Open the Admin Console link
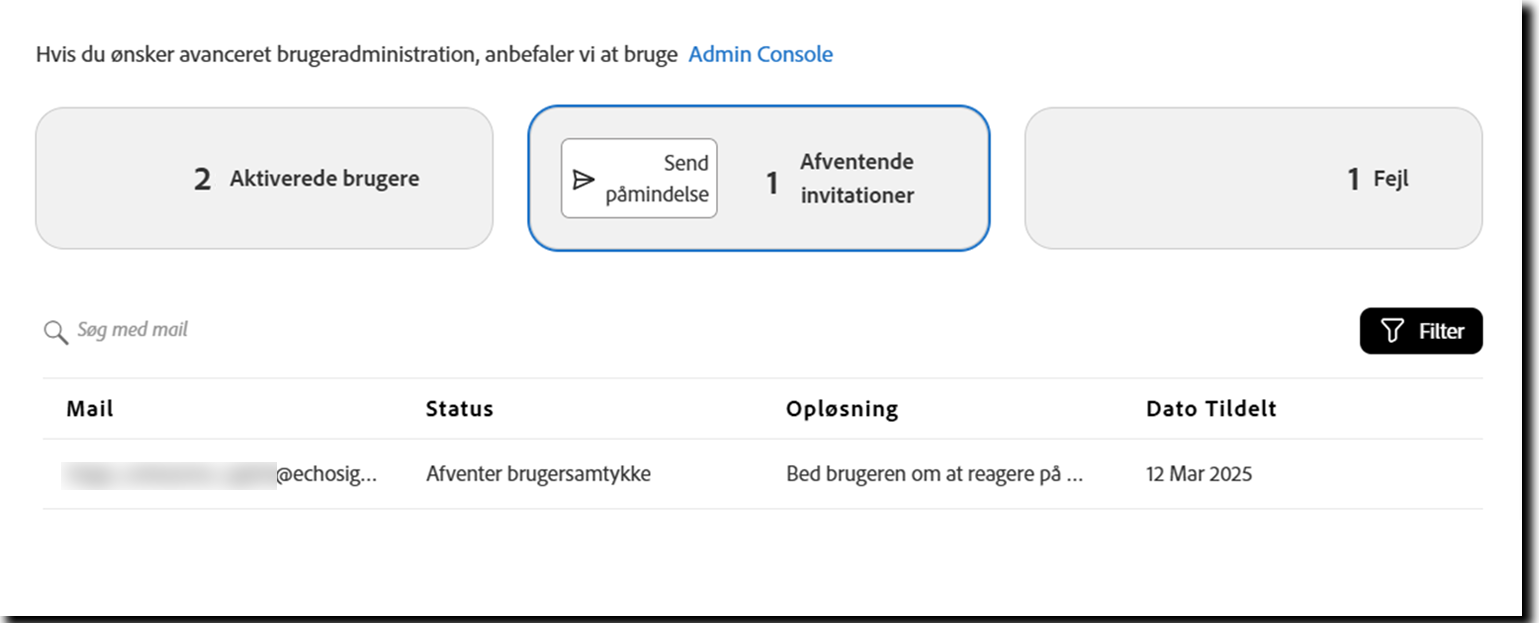1539x623 pixels. click(761, 54)
